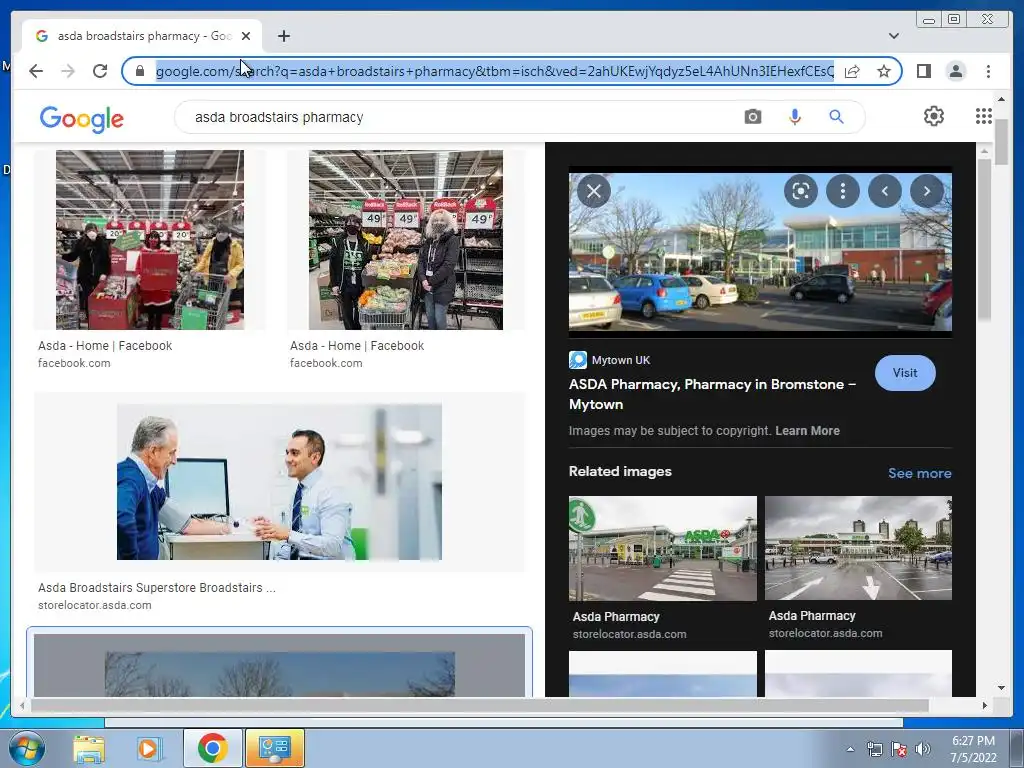Open the Google apps grid
Image resolution: width=1024 pixels, height=768 pixels.
click(984, 116)
